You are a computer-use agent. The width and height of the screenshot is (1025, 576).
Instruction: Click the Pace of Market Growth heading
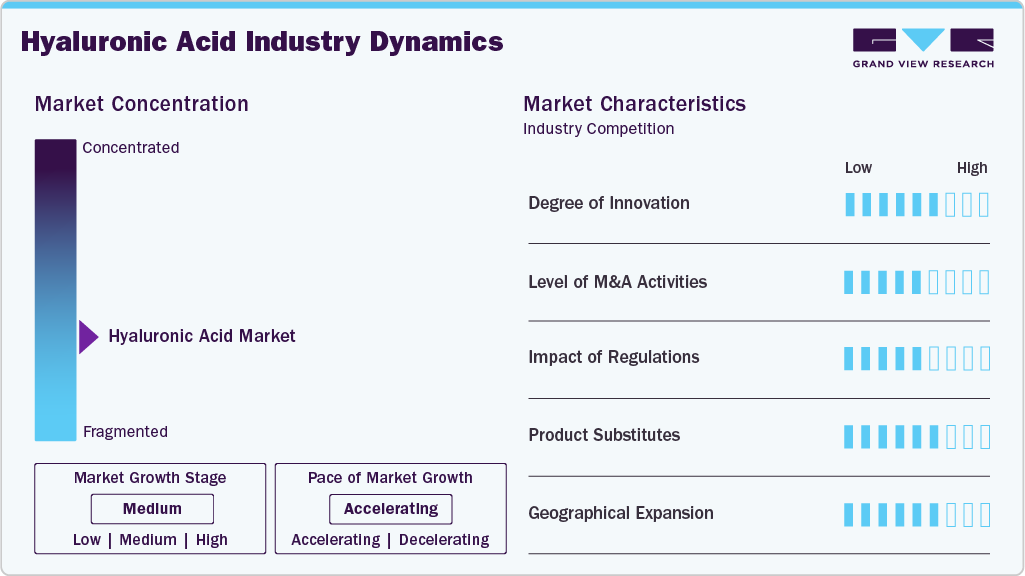pyautogui.click(x=390, y=478)
